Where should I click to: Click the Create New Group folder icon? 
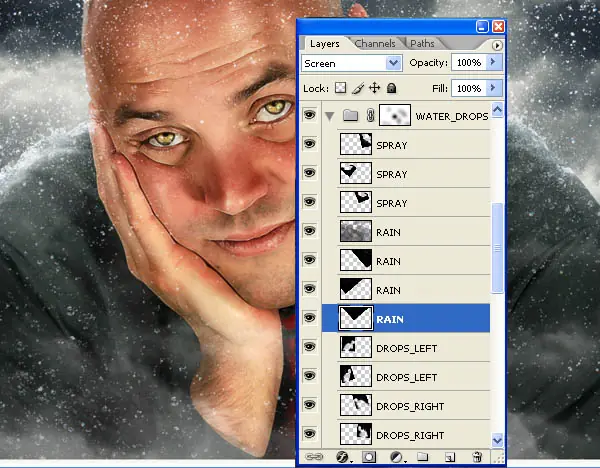(x=422, y=457)
